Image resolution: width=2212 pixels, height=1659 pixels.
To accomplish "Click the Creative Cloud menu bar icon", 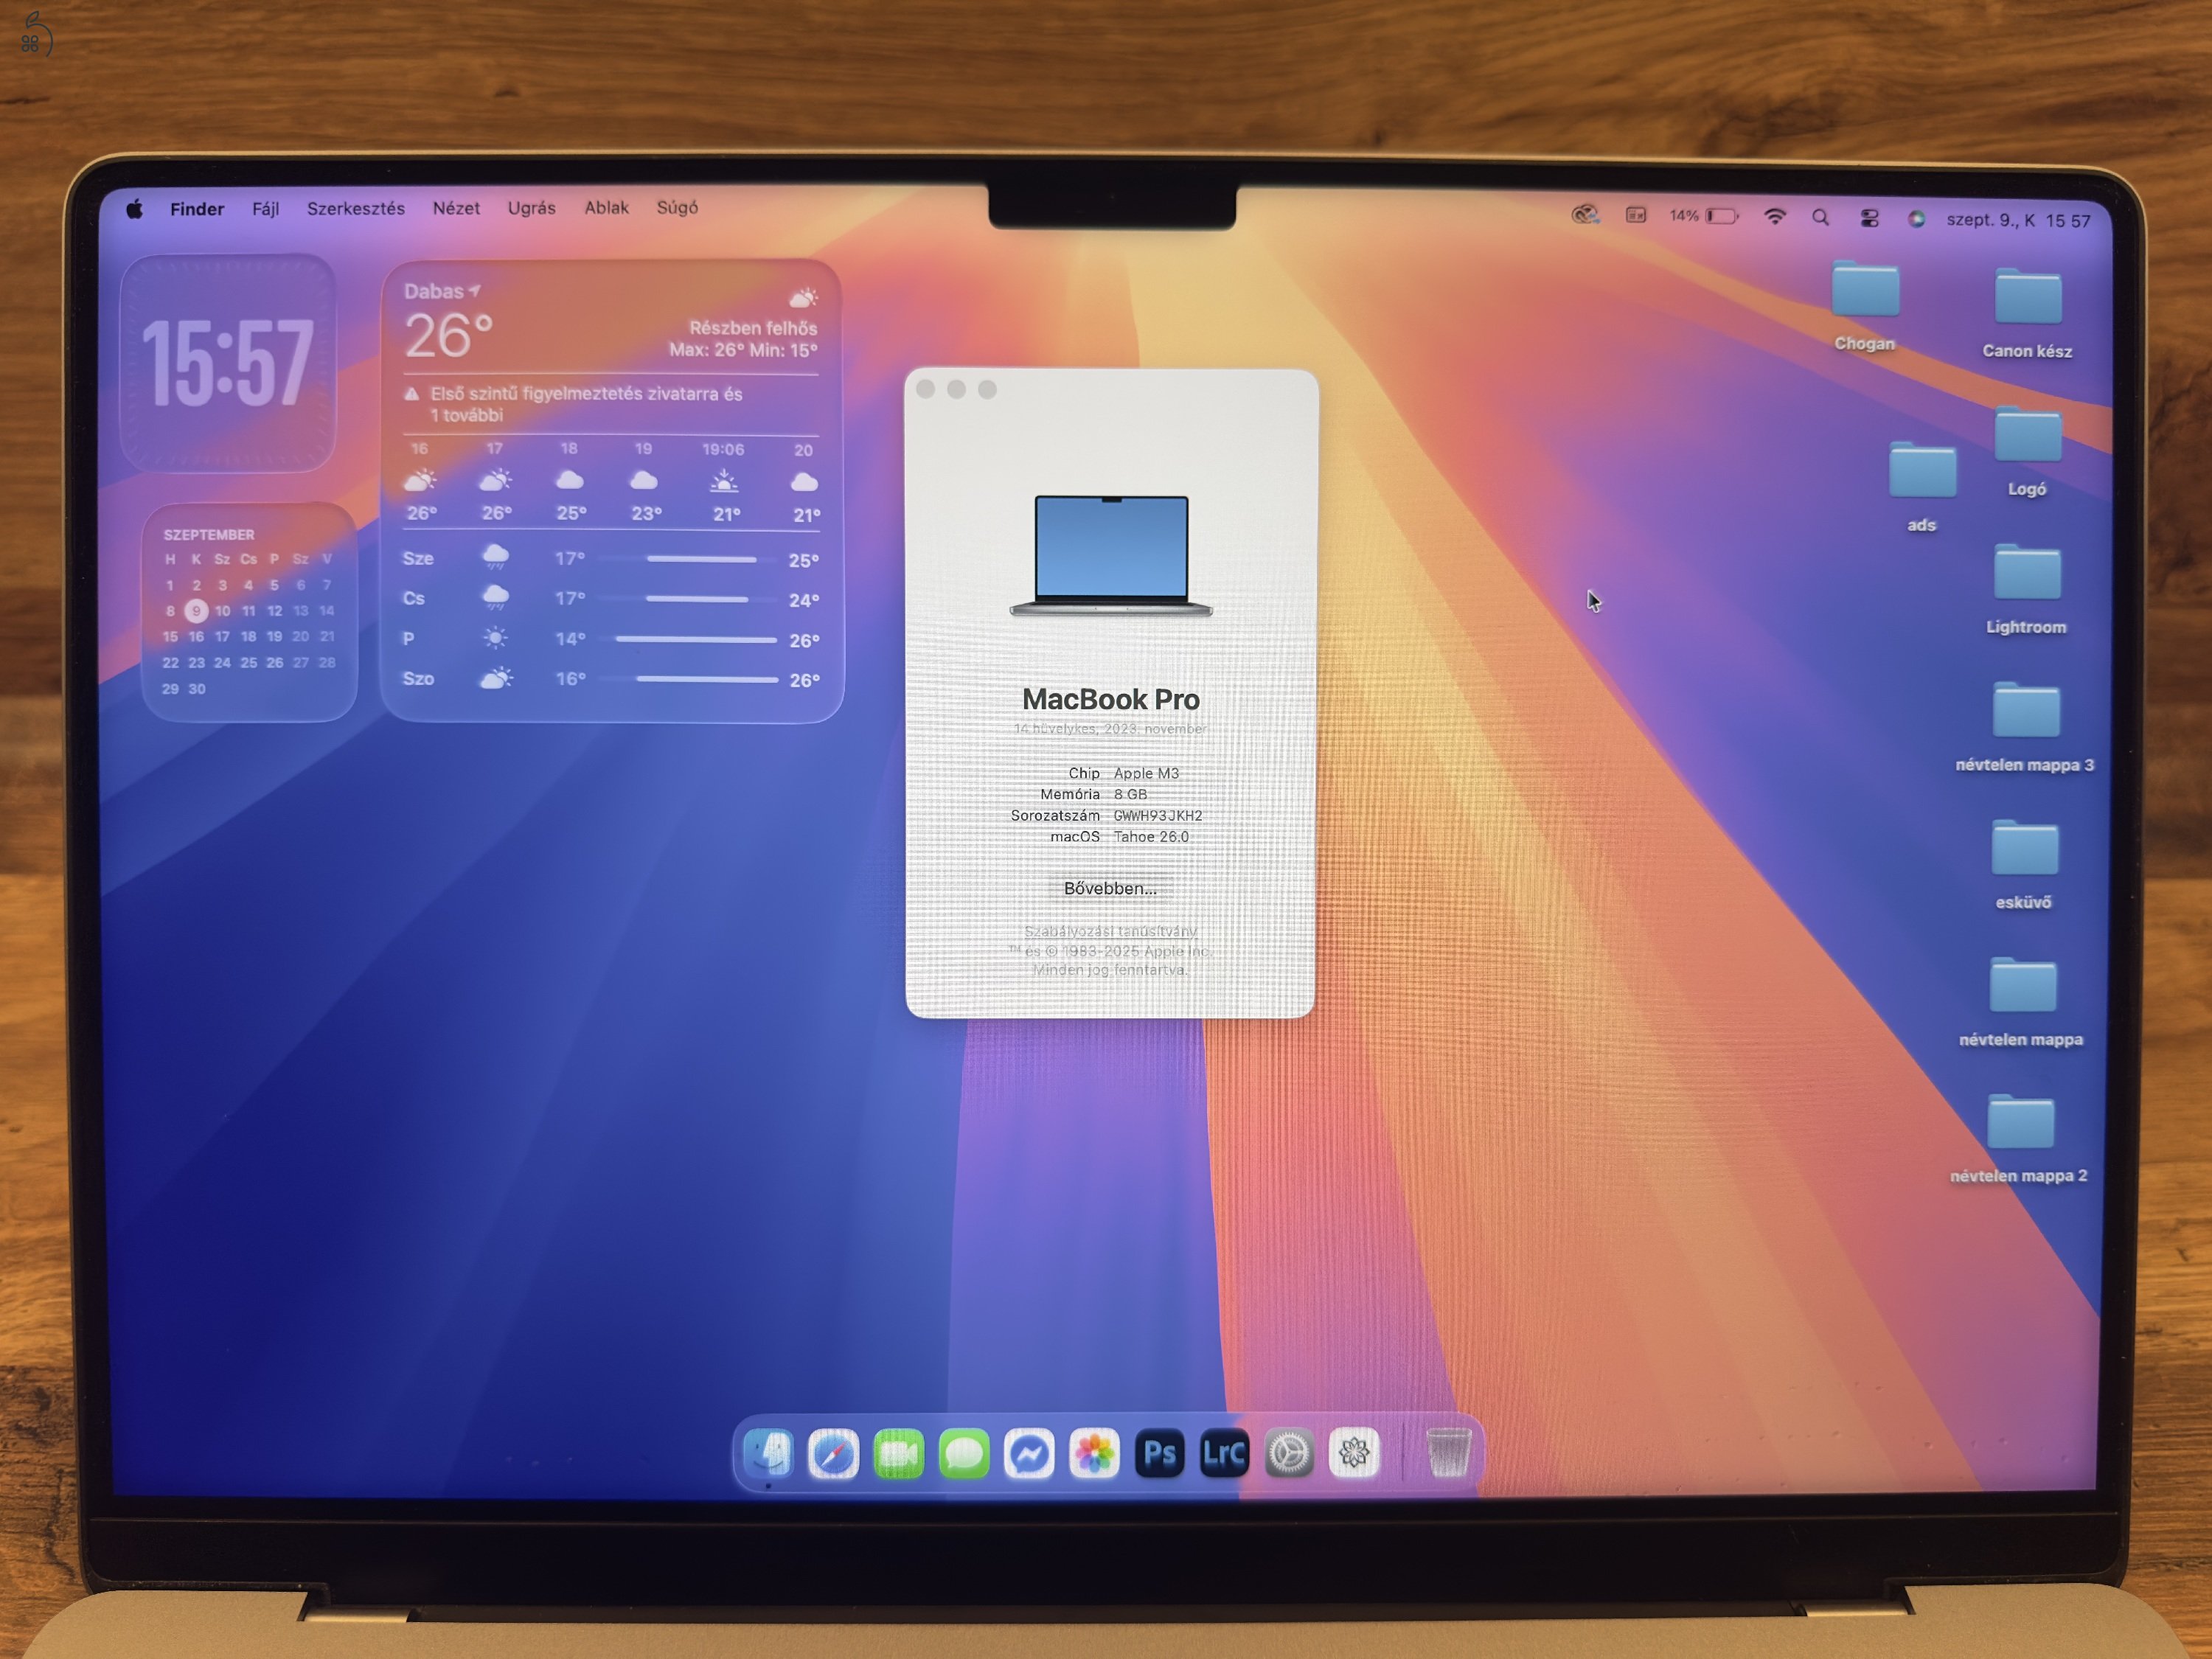I will click(1585, 215).
